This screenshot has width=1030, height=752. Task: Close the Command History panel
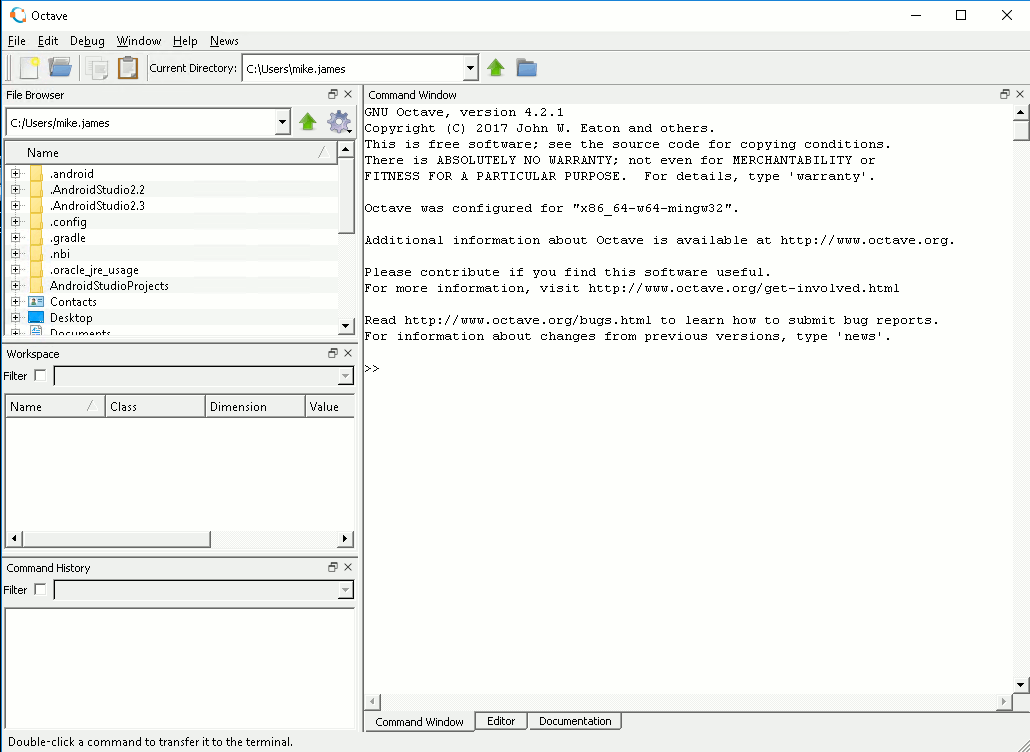coord(348,567)
